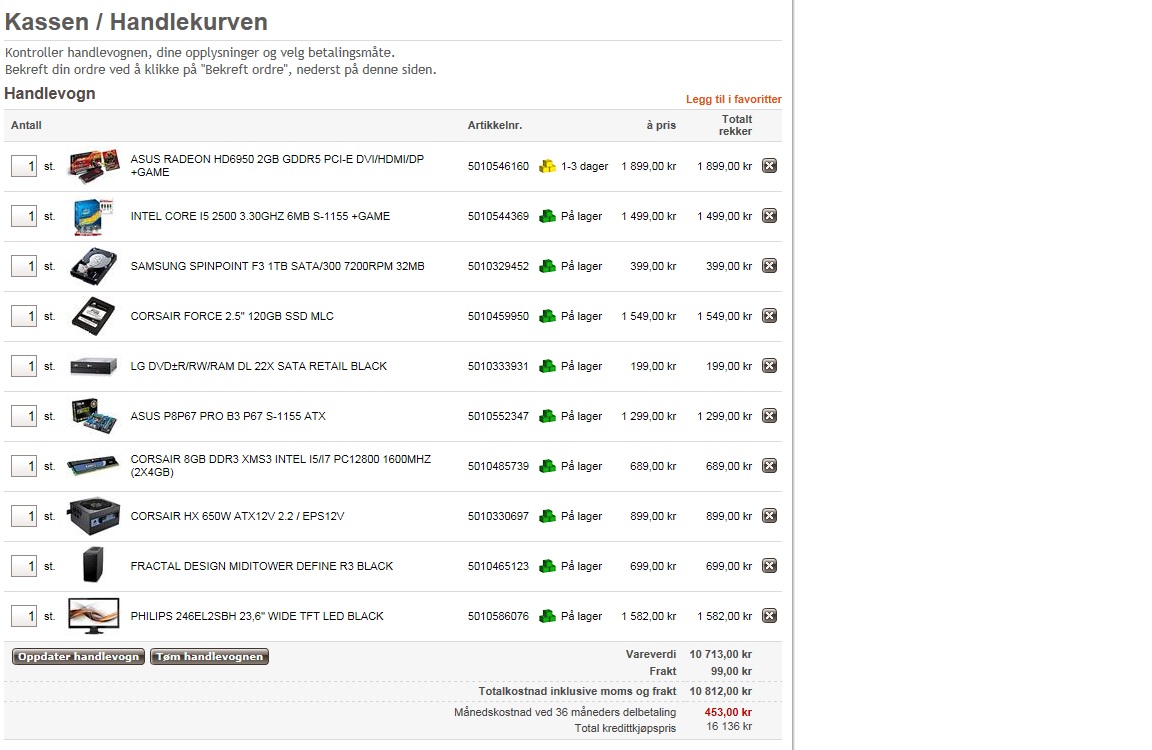Edit quantity field for Fractal Design case
Screen dimensions: 1152x750
(24, 566)
